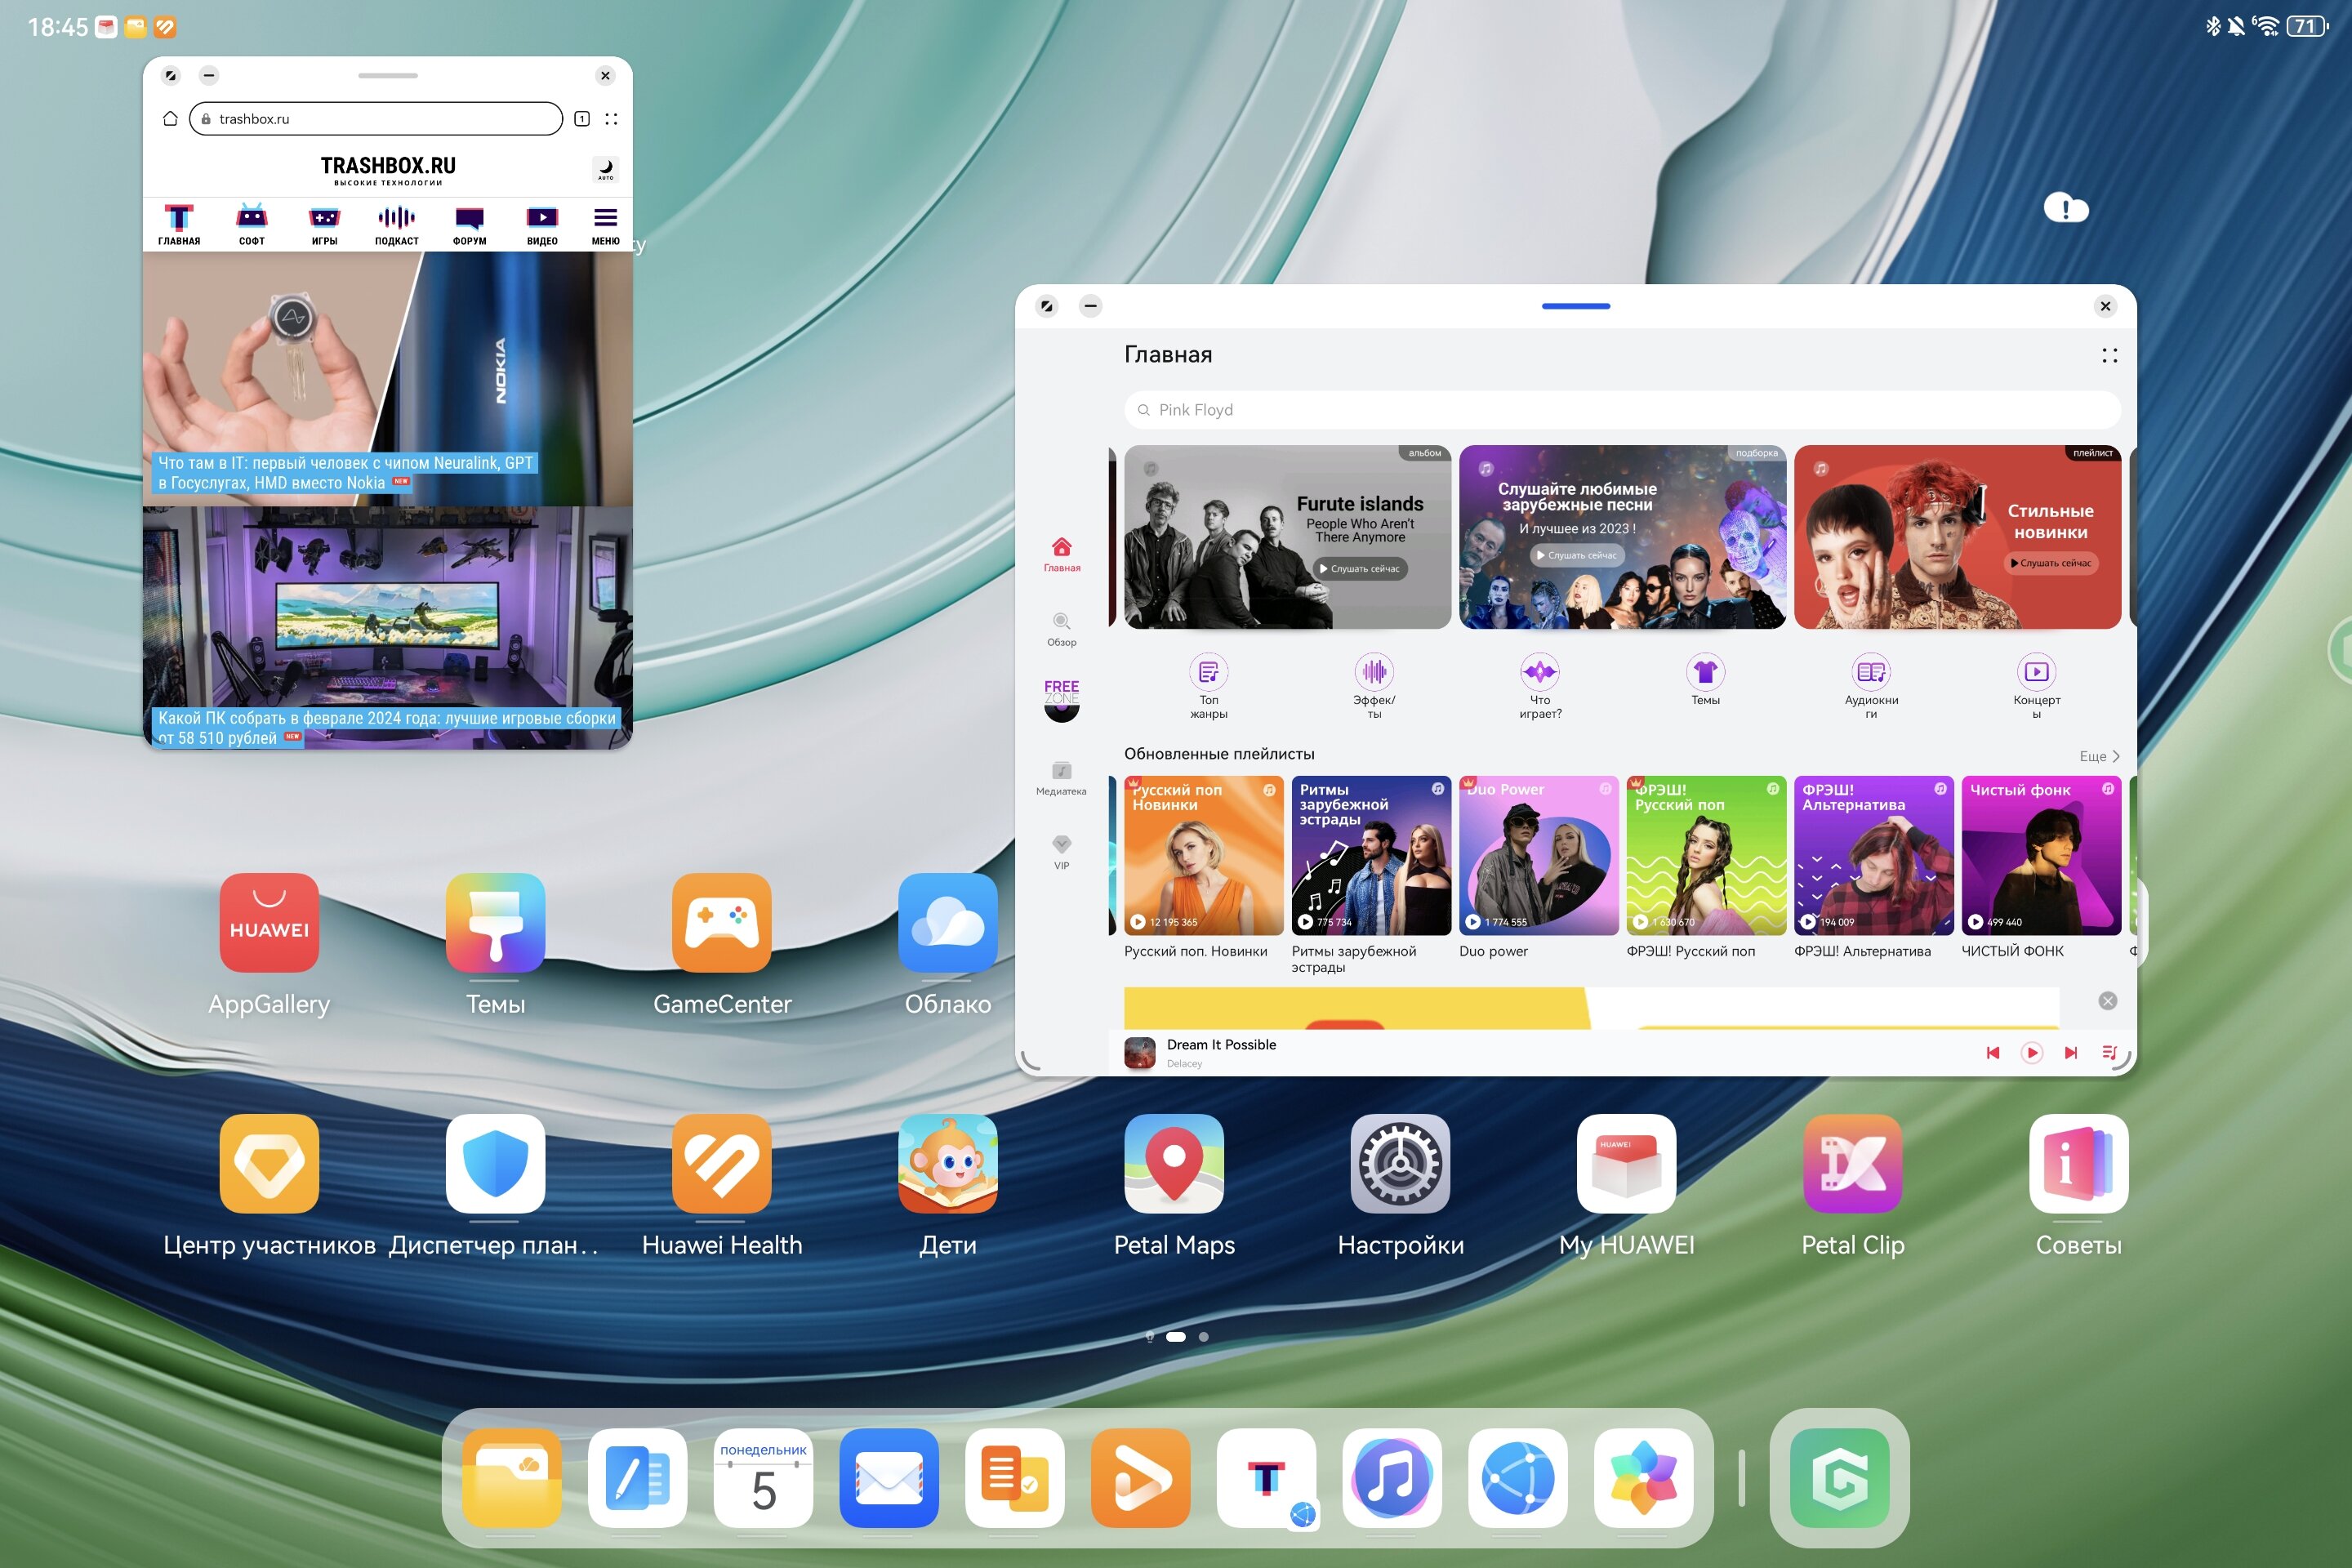Open browser four-dot options menu

611,119
